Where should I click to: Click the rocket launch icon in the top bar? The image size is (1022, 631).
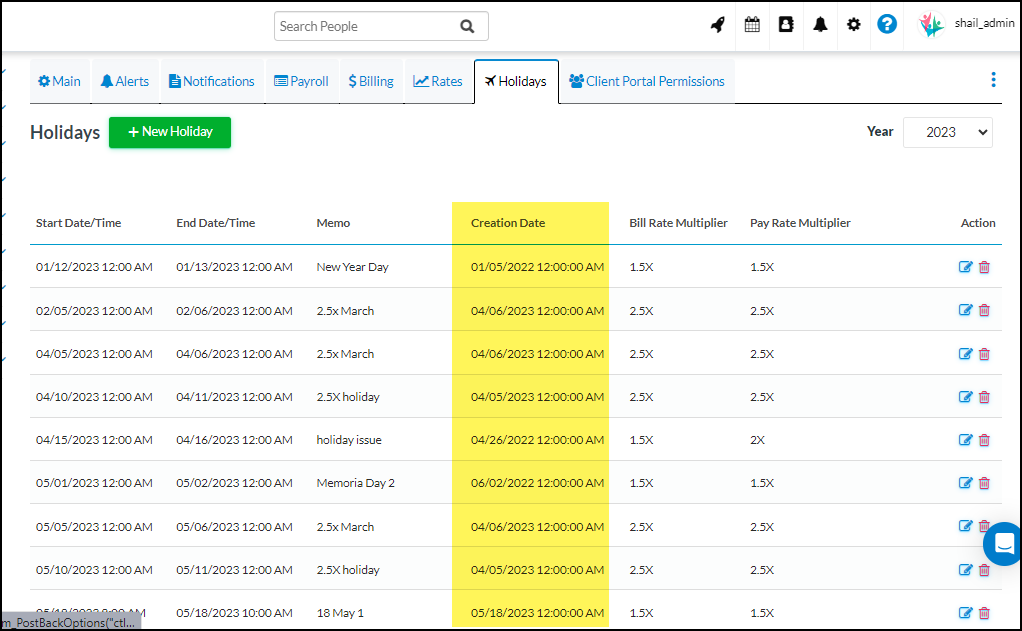click(x=717, y=24)
